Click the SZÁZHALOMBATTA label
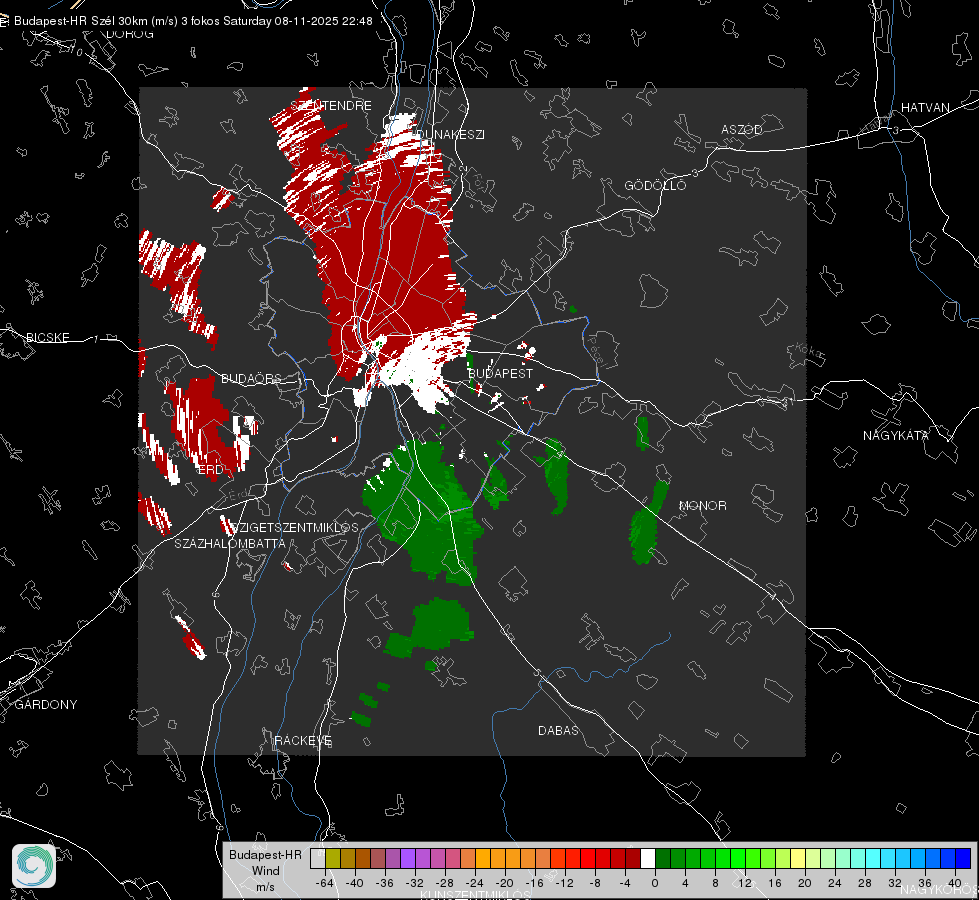 [x=230, y=543]
